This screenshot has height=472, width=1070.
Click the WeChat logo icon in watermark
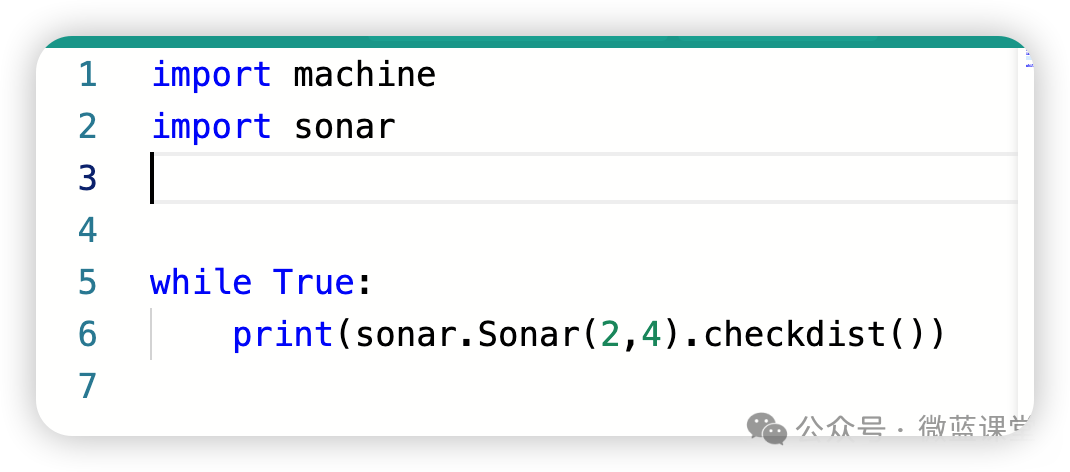(767, 428)
